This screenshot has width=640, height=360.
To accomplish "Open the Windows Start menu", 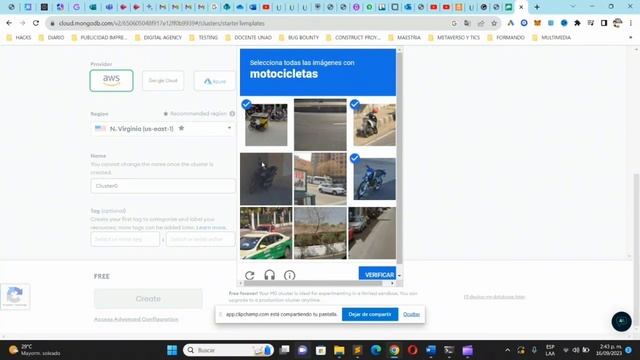I will [172, 350].
